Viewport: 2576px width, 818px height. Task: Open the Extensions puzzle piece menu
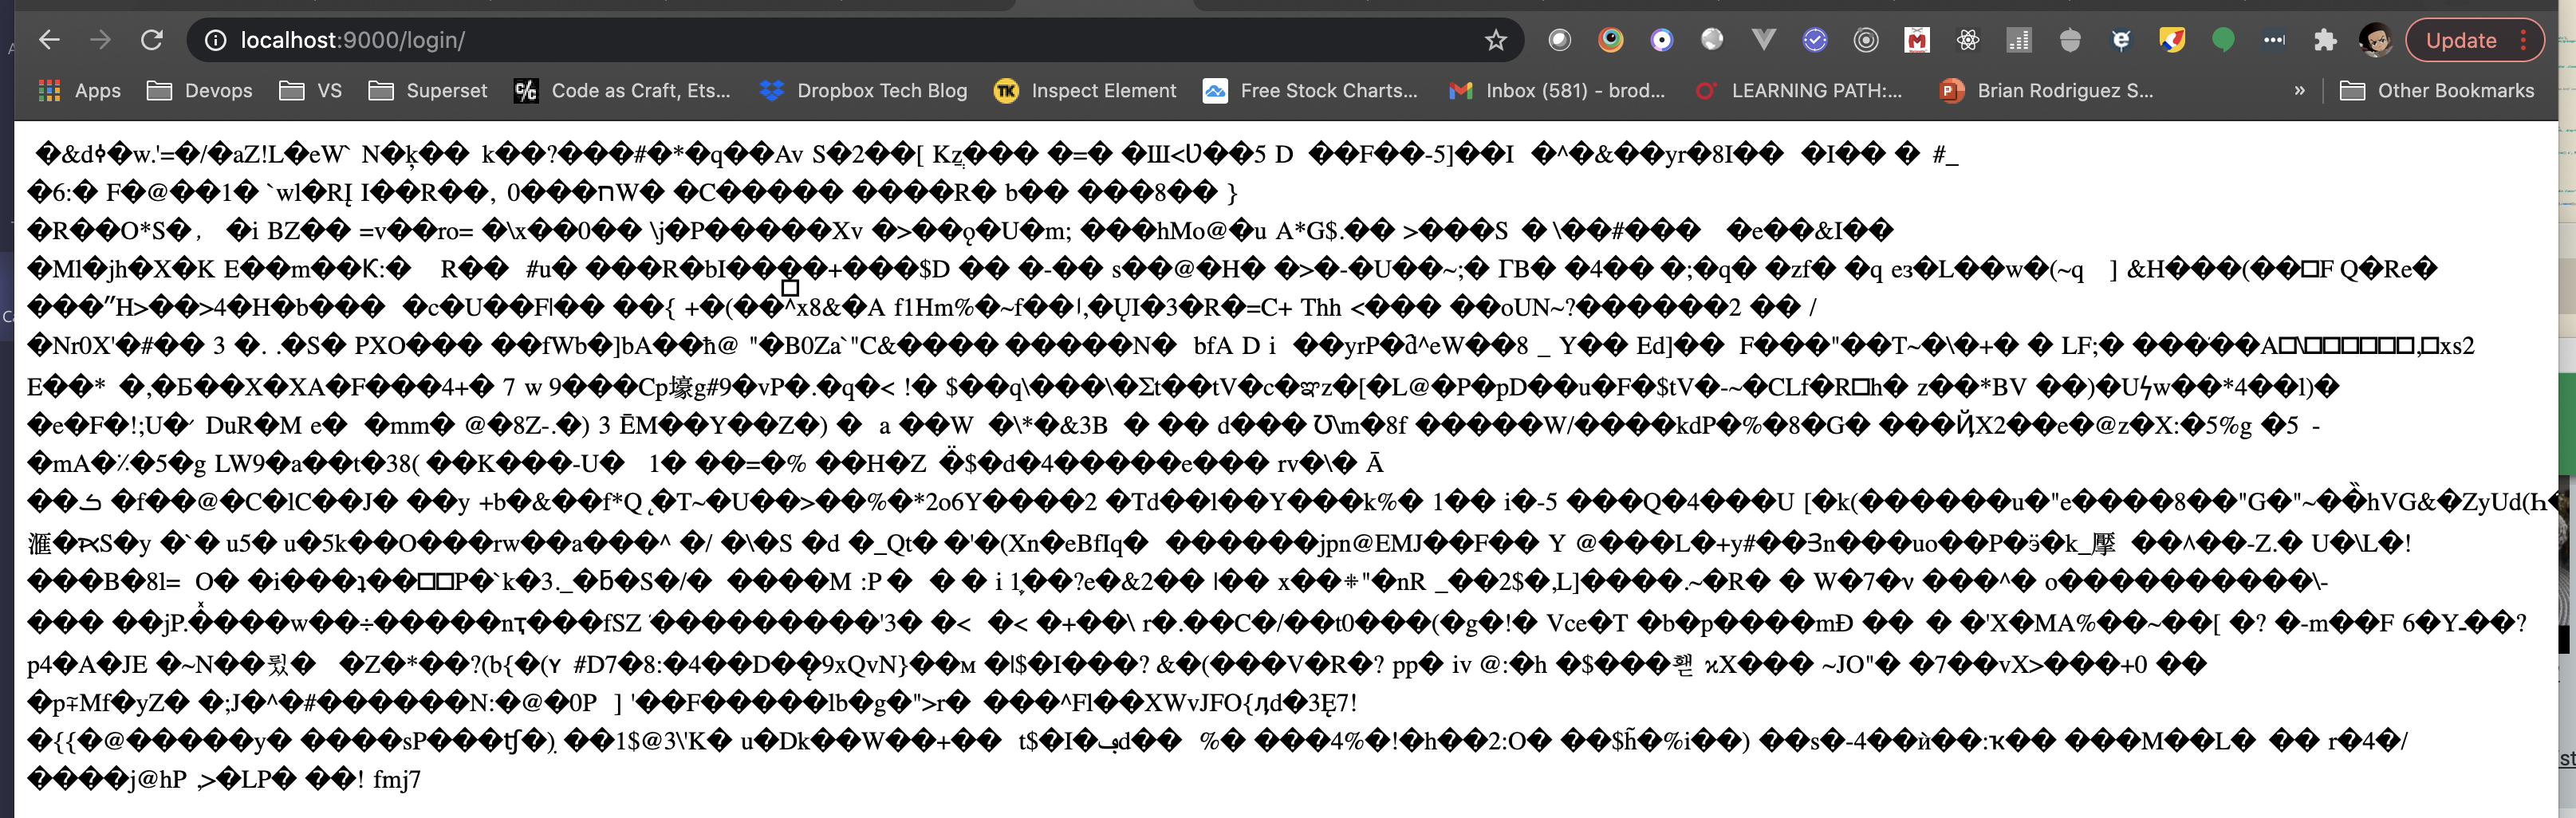[x=2325, y=40]
